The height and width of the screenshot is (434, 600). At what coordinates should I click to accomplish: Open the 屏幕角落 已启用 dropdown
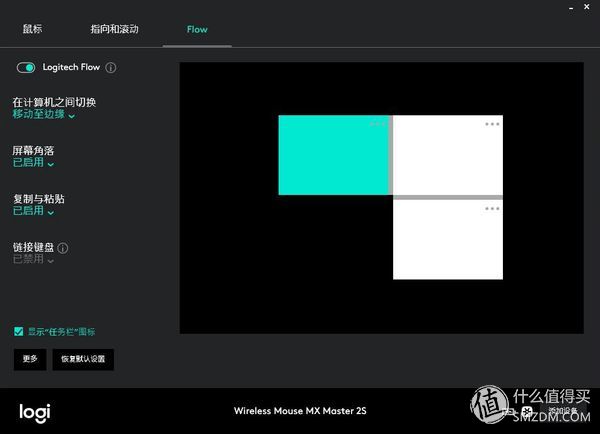[x=33, y=163]
